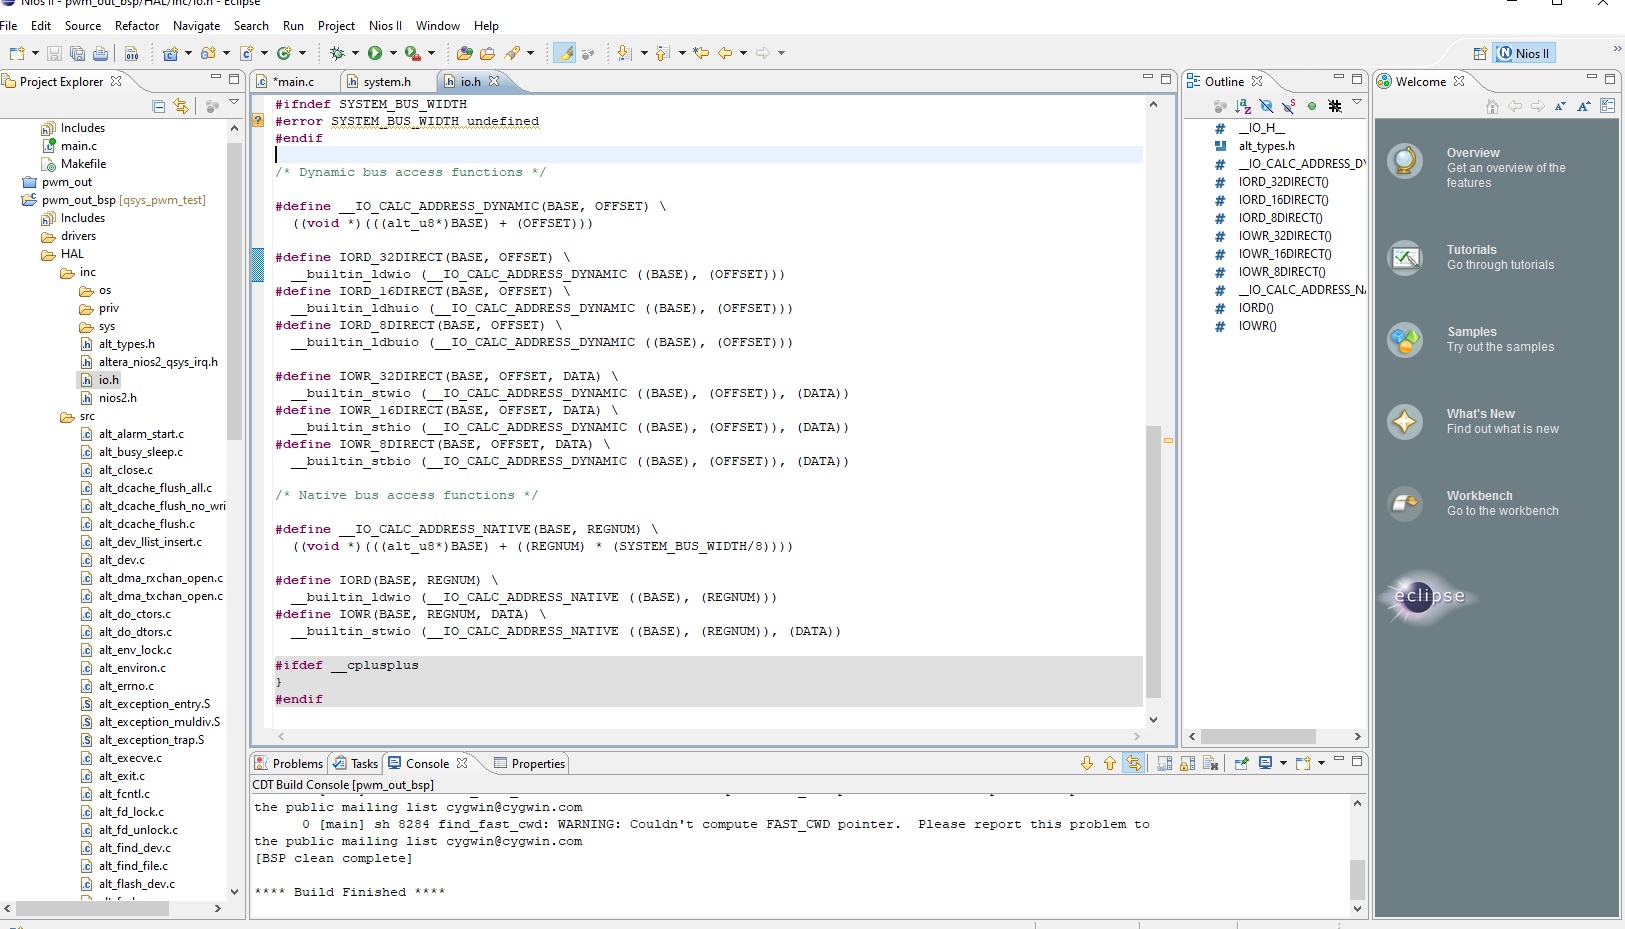Open the Display Selected Console dropdown
The height and width of the screenshot is (929, 1625).
(1283, 763)
